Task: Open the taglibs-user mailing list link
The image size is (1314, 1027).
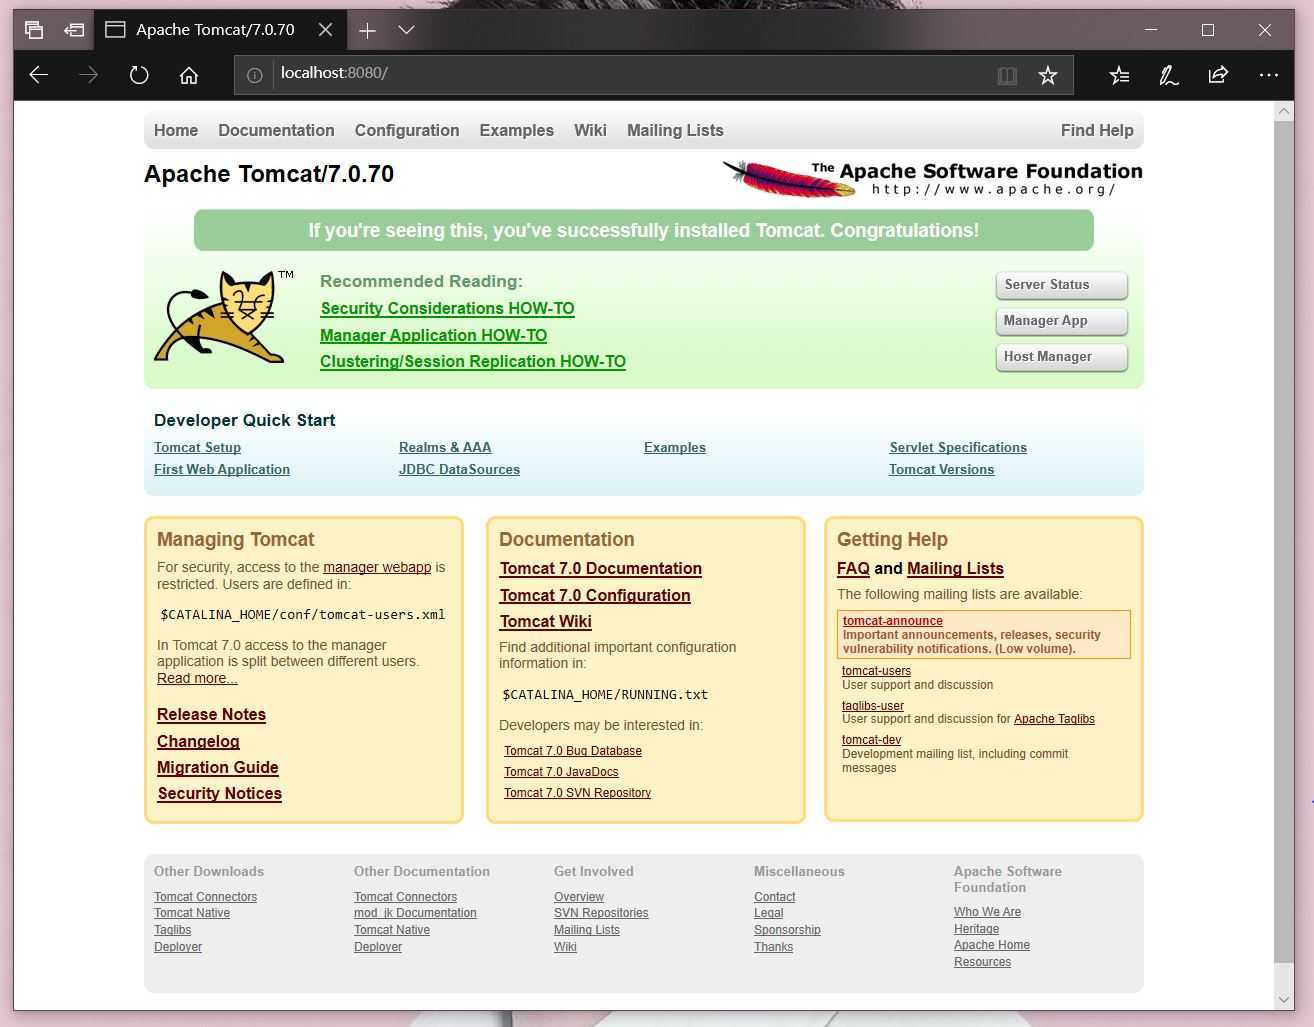Action: [x=873, y=706]
